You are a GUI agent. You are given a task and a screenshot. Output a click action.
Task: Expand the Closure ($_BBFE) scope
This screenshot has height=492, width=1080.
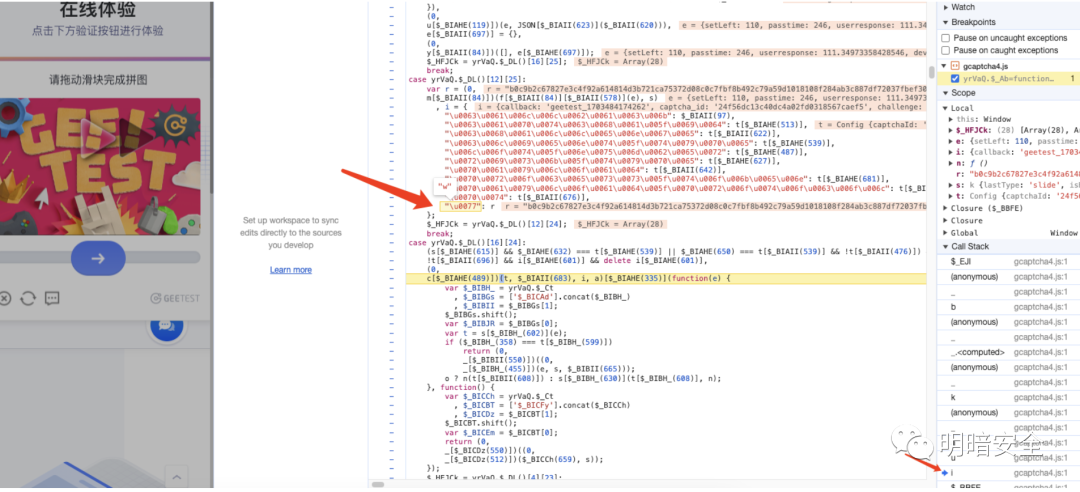pyautogui.click(x=945, y=208)
